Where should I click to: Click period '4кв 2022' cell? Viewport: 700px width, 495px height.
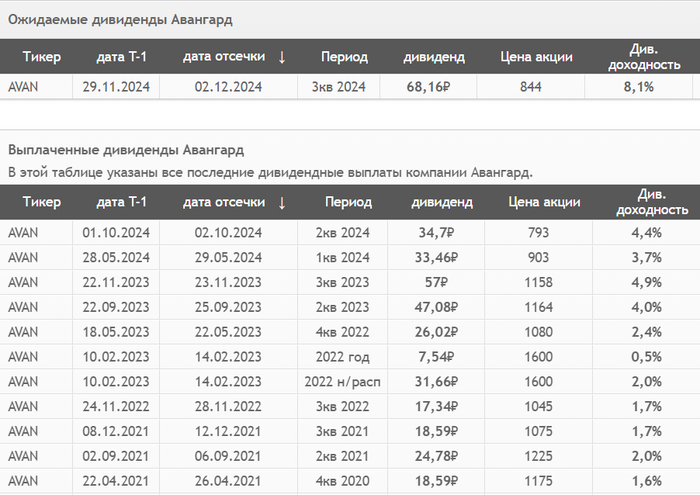point(342,332)
